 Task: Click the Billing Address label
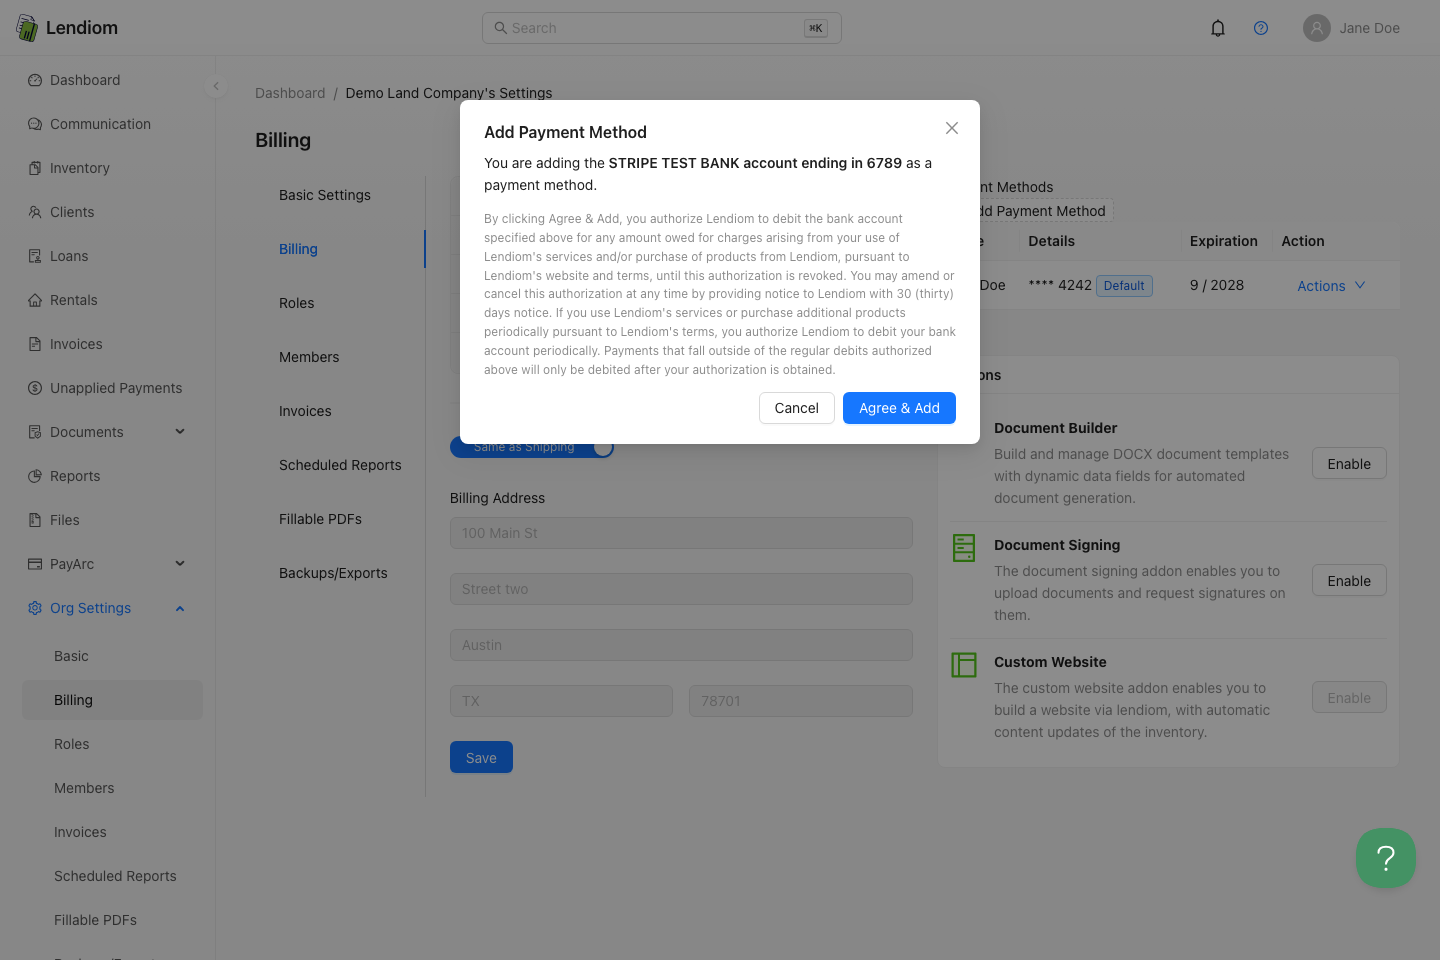tap(497, 498)
